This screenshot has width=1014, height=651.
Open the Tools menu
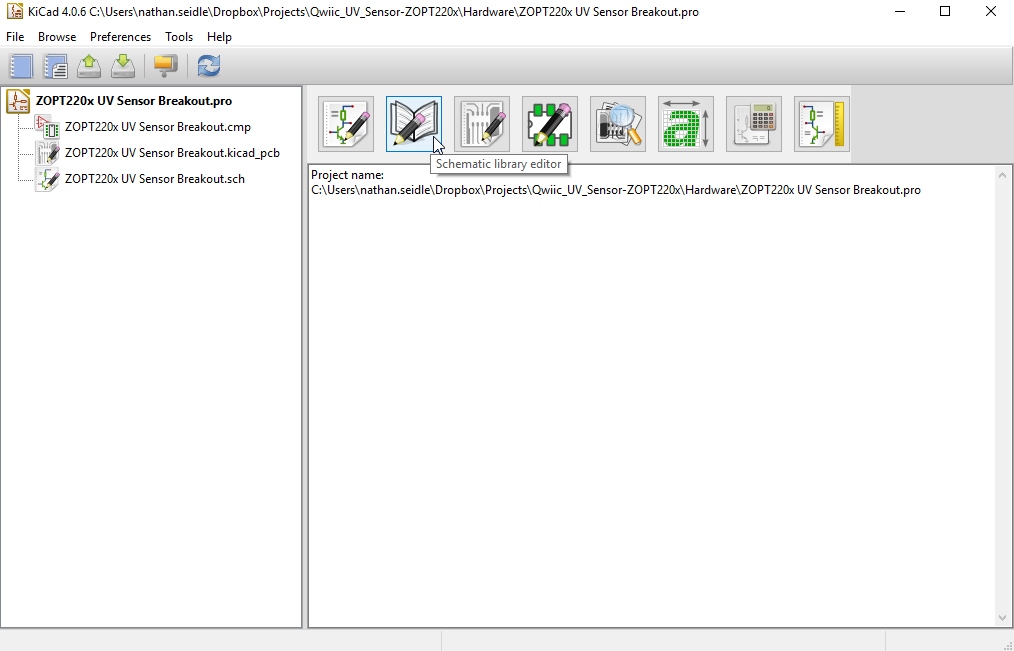[x=178, y=37]
